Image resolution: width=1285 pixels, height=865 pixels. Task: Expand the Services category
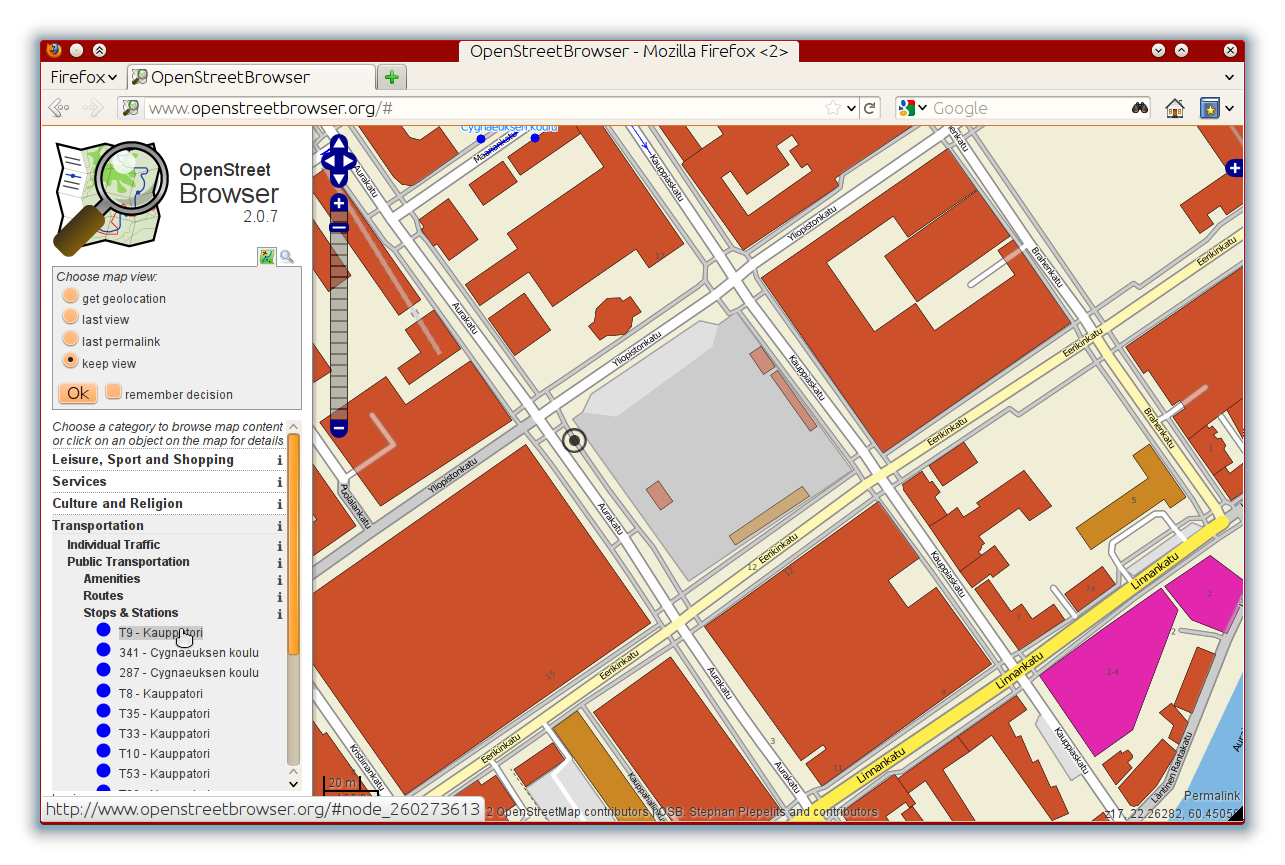[79, 482]
